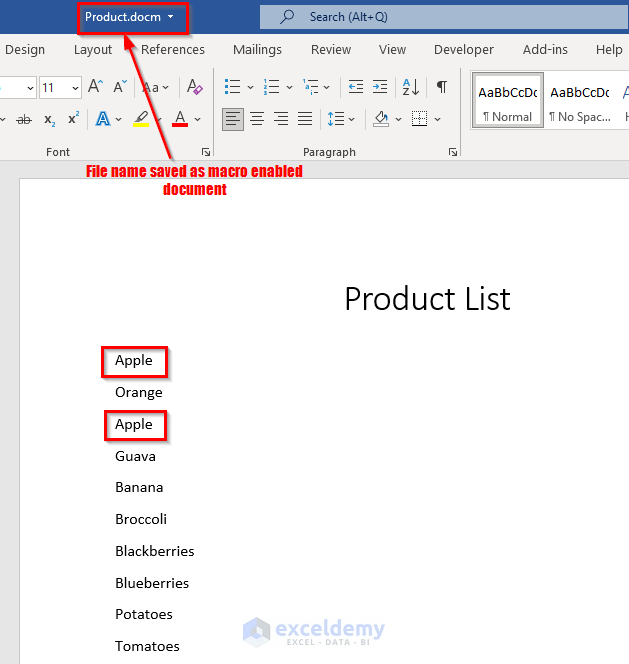Open the Mailings tab
This screenshot has width=629, height=664.
click(x=257, y=50)
